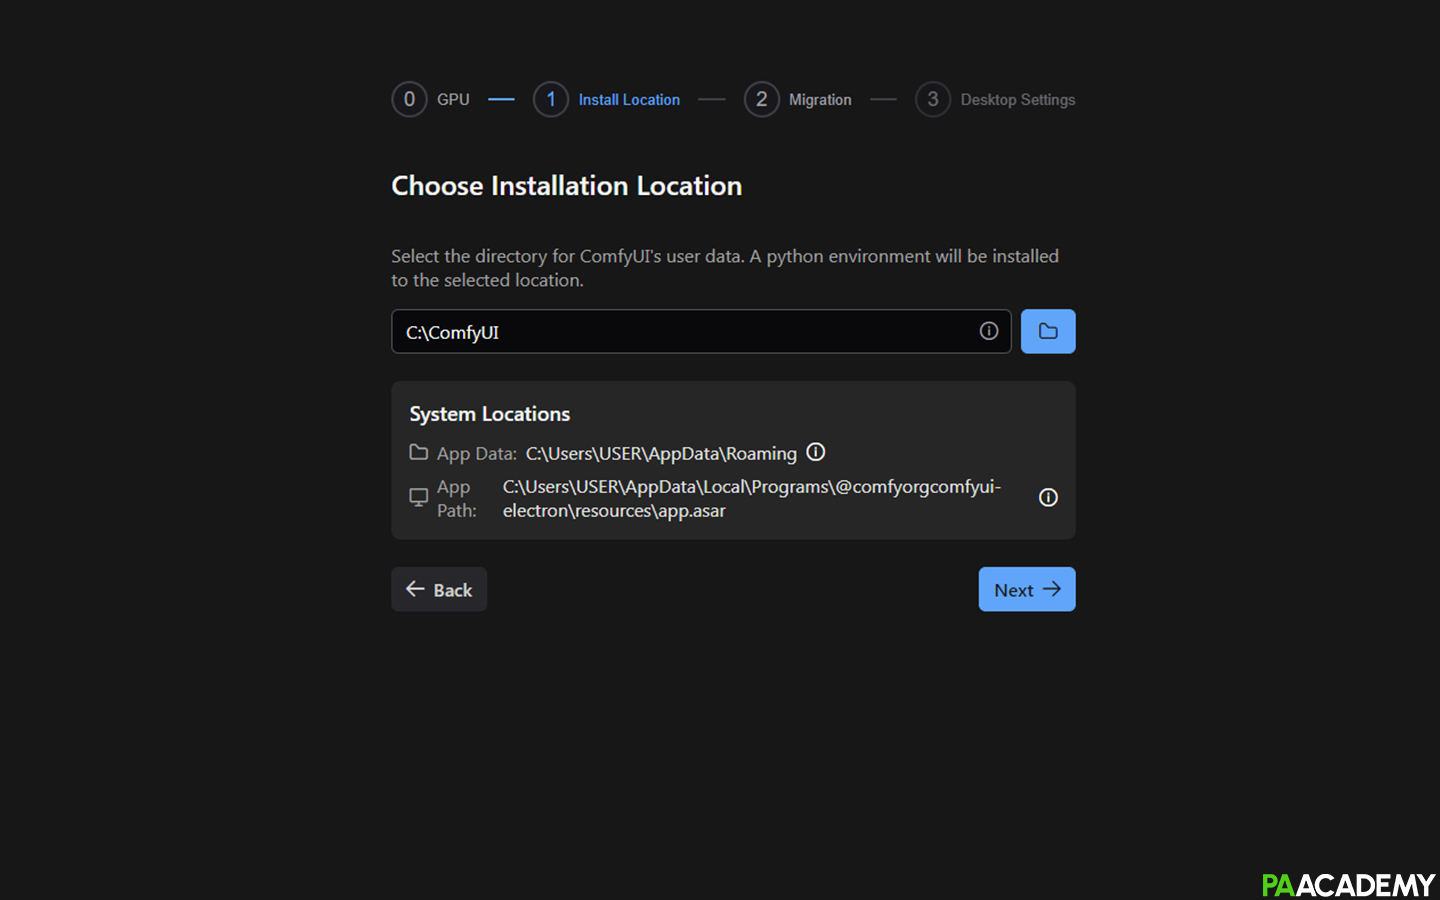
Task: Open the Desktop Settings step circle
Action: click(x=932, y=99)
